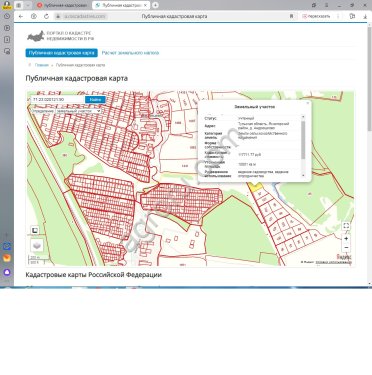The image size is (372, 375).
Task: Expand the tab list chevron near the tabs
Action: point(28,5)
